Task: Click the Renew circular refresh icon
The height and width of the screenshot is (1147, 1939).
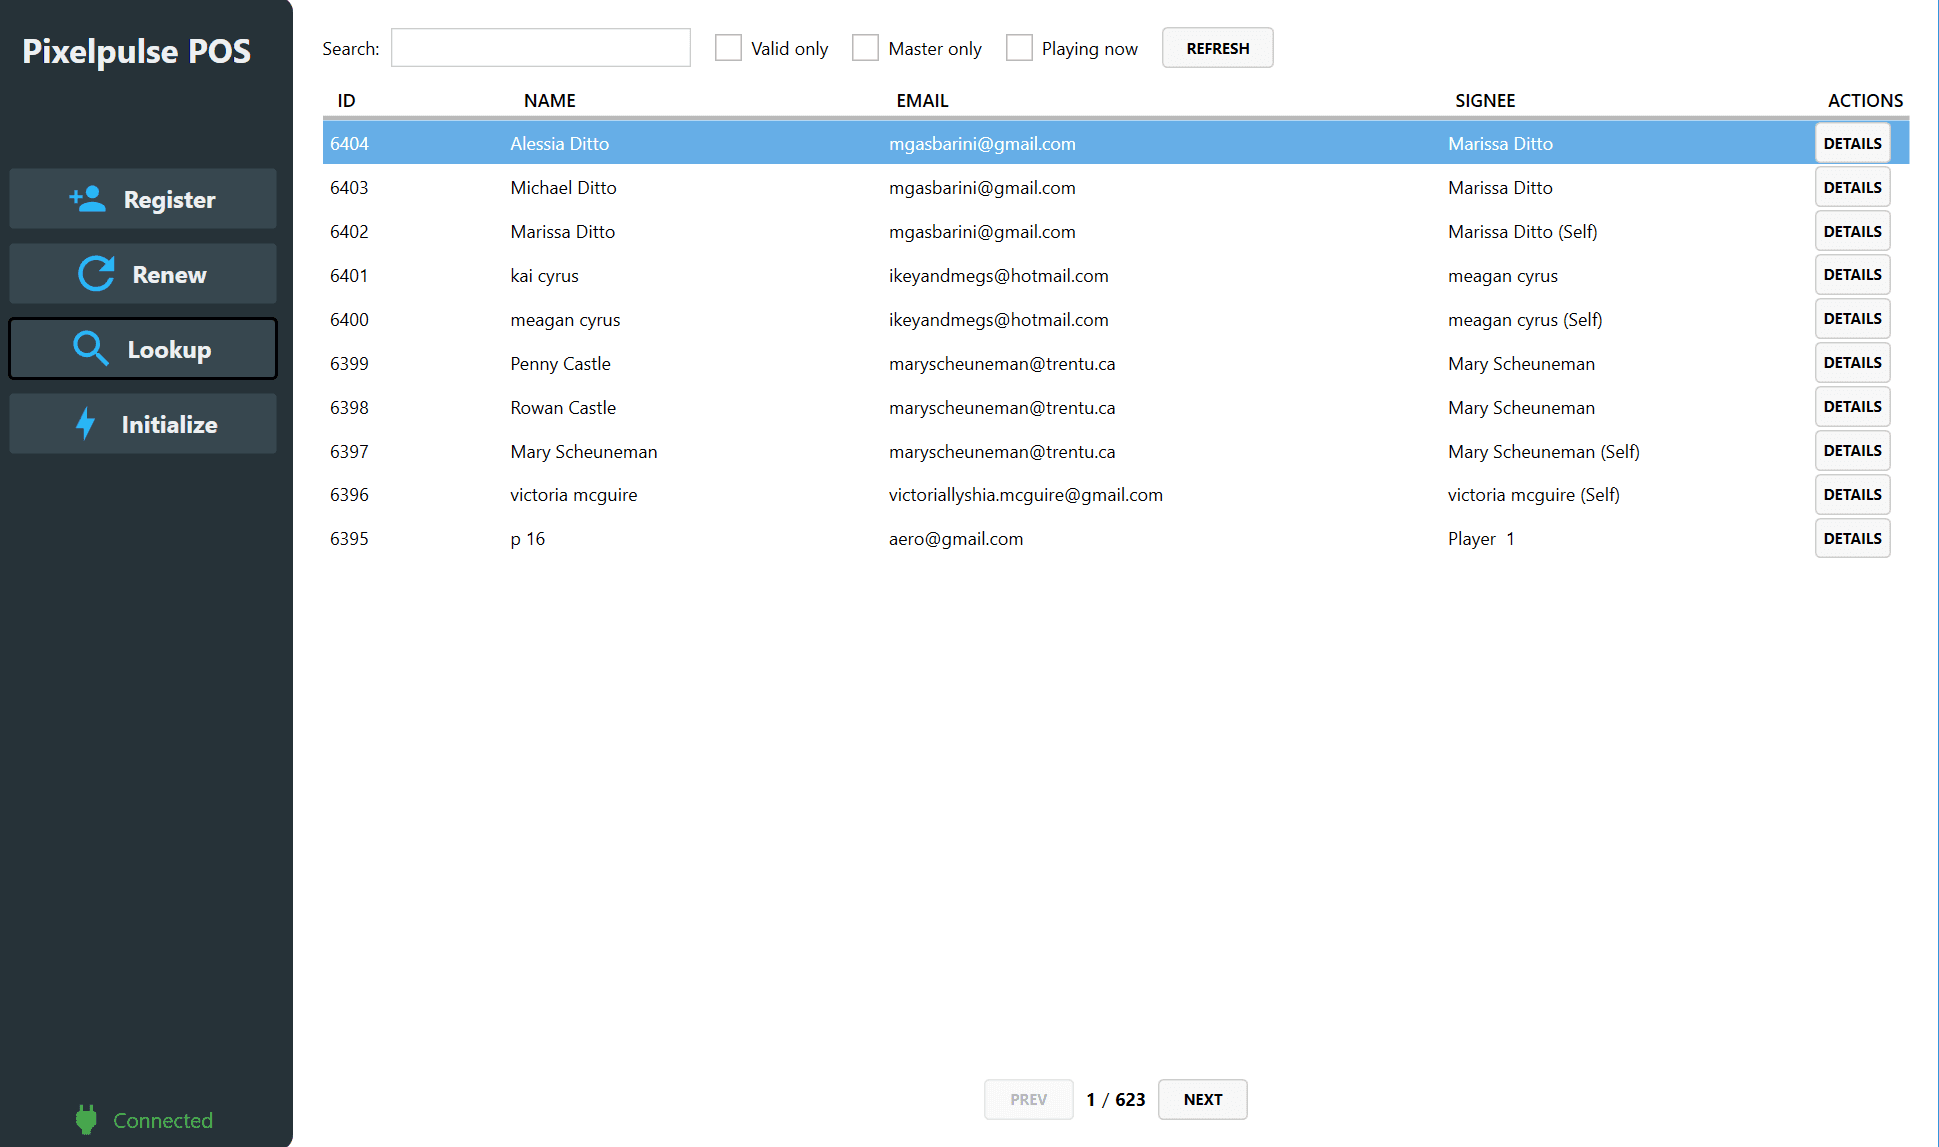Action: coord(95,273)
